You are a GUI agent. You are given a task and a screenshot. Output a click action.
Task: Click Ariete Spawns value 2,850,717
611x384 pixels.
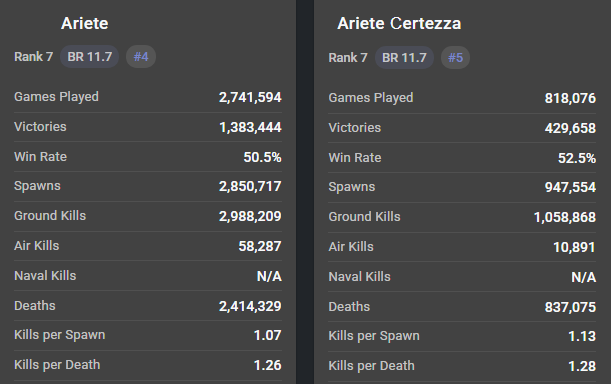point(250,186)
